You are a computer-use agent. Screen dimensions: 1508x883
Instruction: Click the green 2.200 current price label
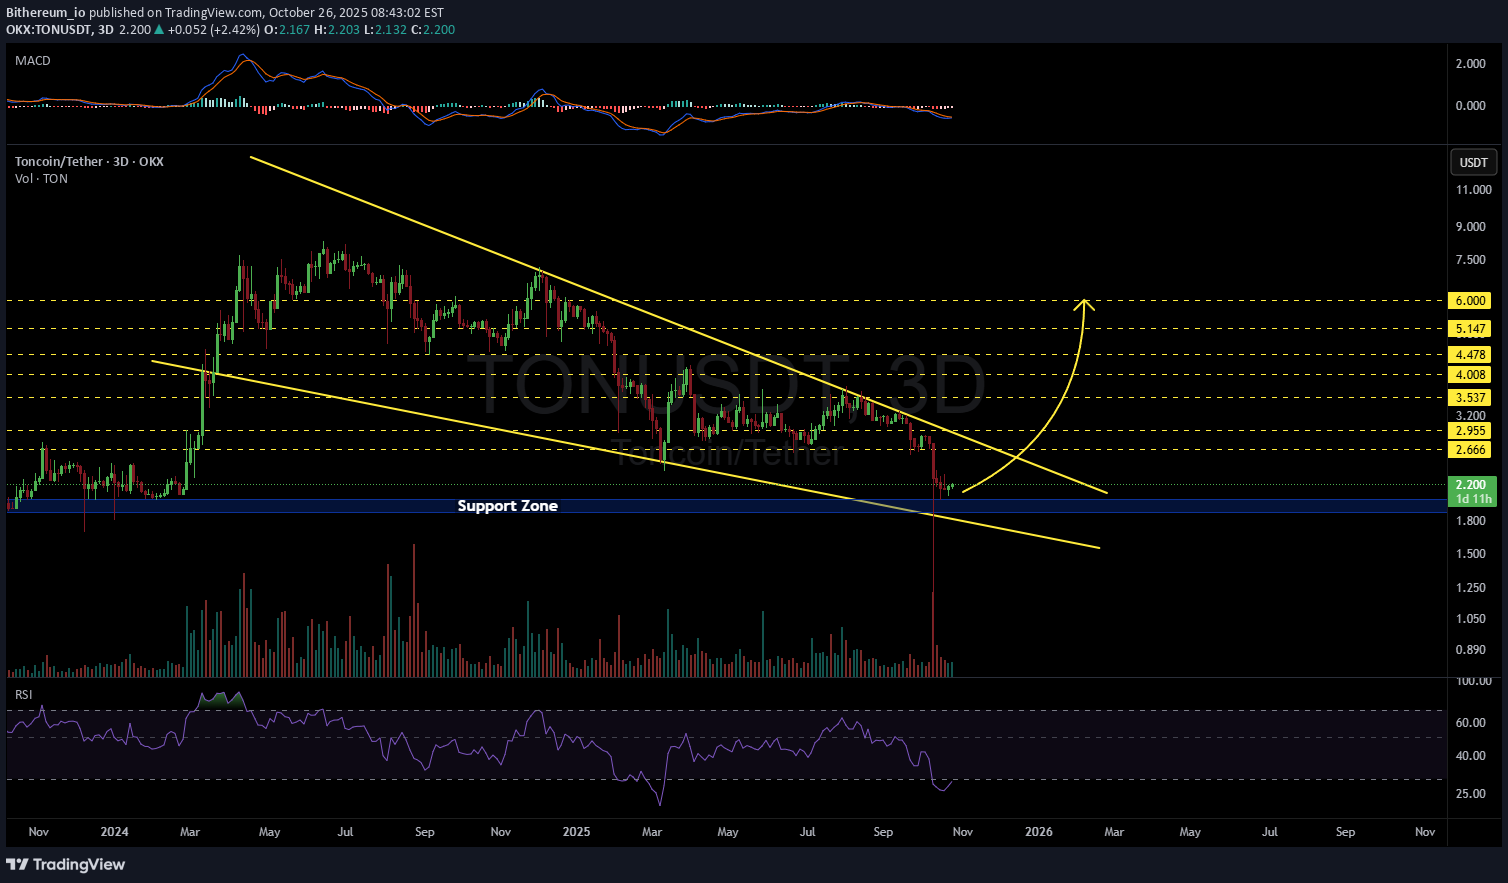1470,485
